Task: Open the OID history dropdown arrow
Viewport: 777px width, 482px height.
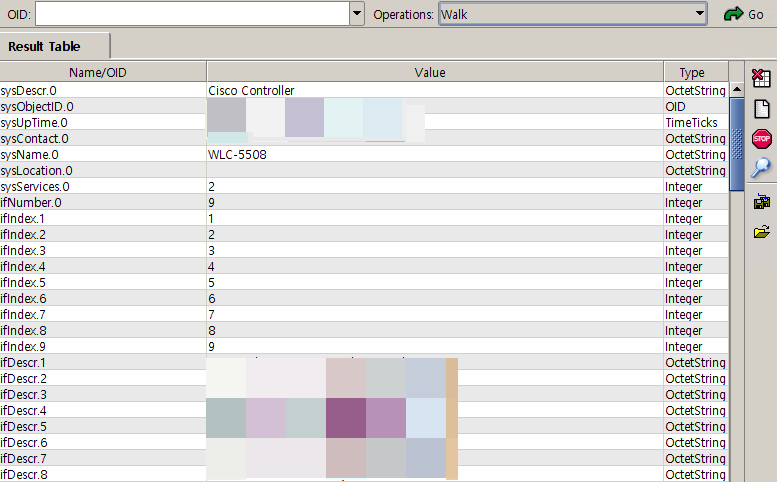Action: (x=357, y=14)
